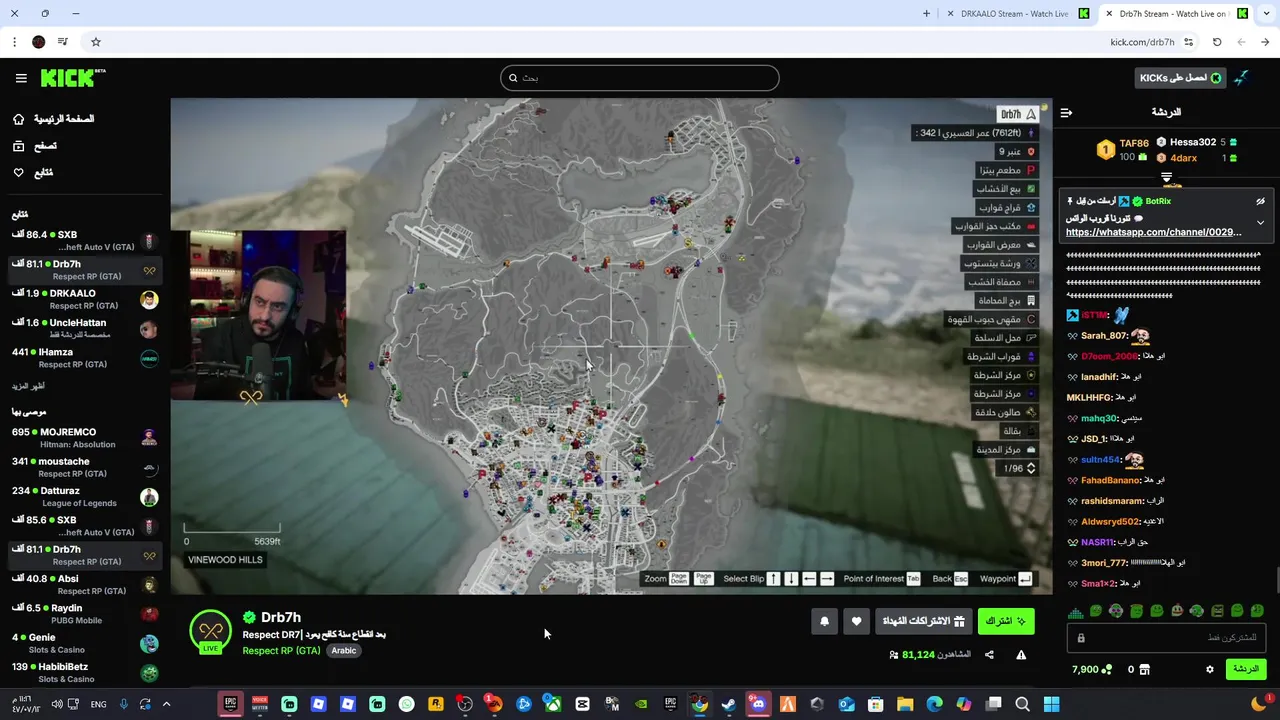Screen dimensions: 1280x720
Task: Open the WhatsApp channel link in chat
Action: point(1153,232)
